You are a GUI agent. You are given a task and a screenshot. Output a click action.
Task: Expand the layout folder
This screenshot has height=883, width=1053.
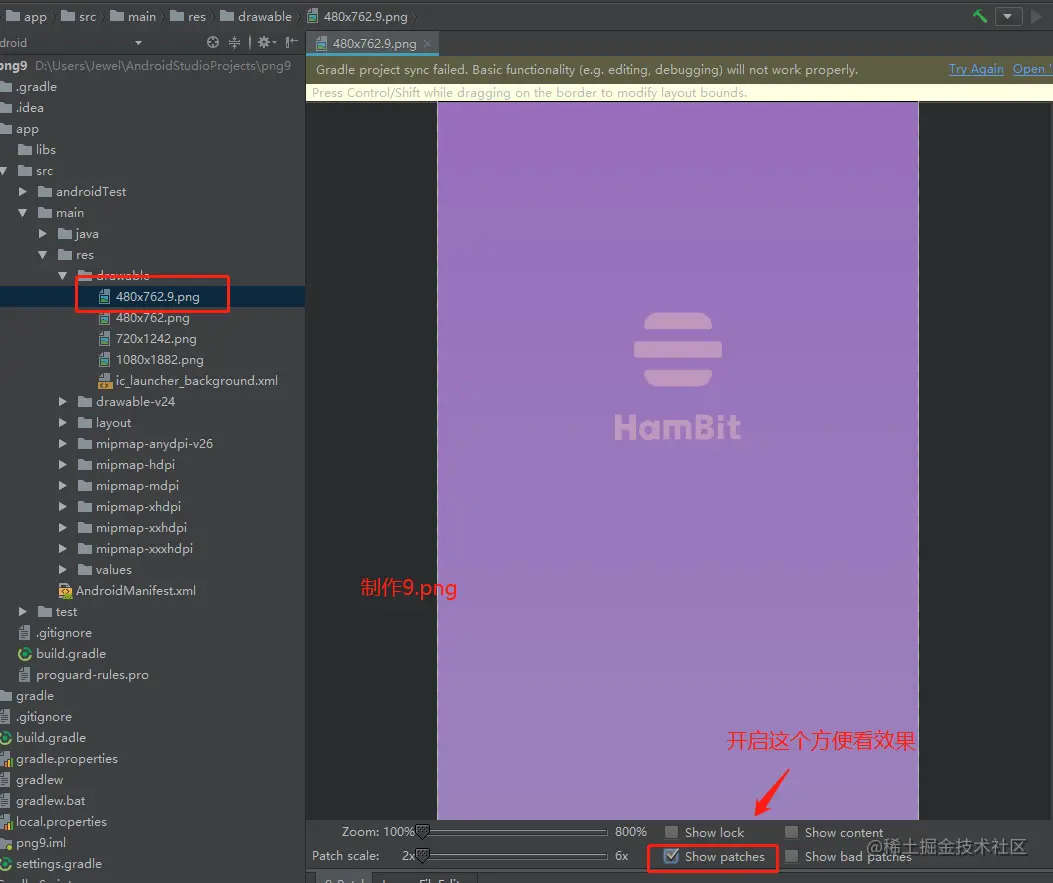(x=62, y=423)
